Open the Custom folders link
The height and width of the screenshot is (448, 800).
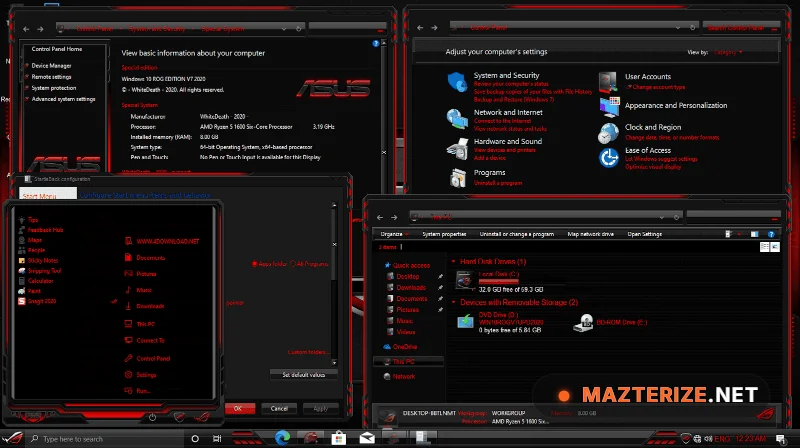click(x=307, y=352)
